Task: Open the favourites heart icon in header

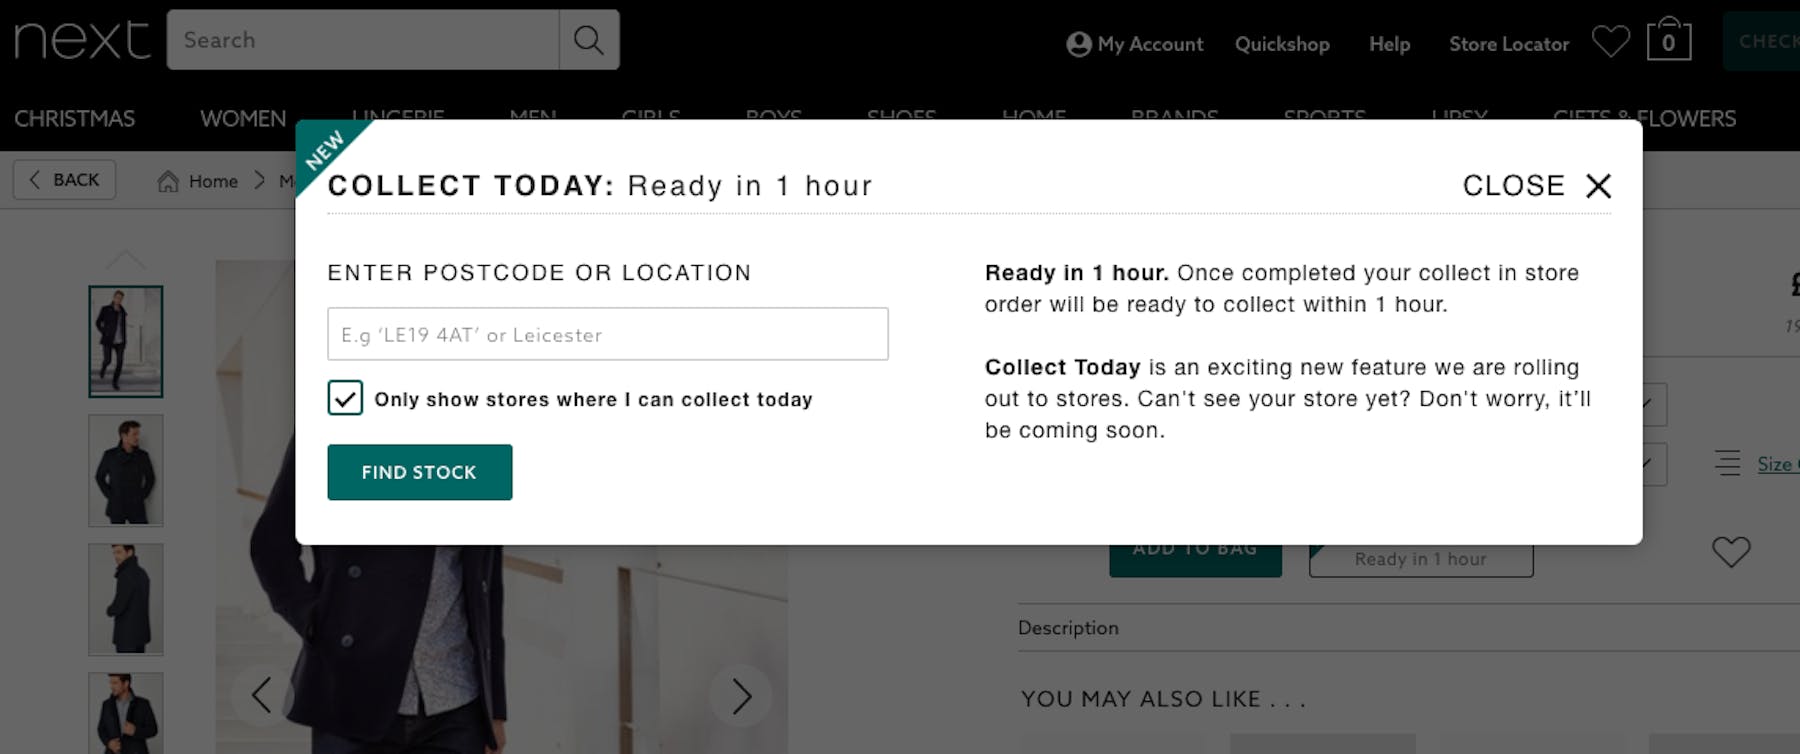Action: coord(1610,42)
